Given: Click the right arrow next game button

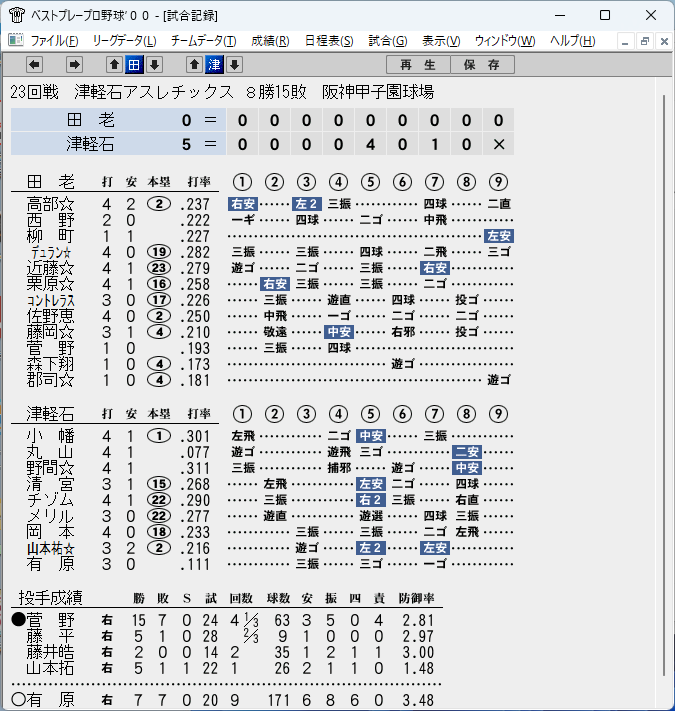Looking at the screenshot, I should coord(74,65).
